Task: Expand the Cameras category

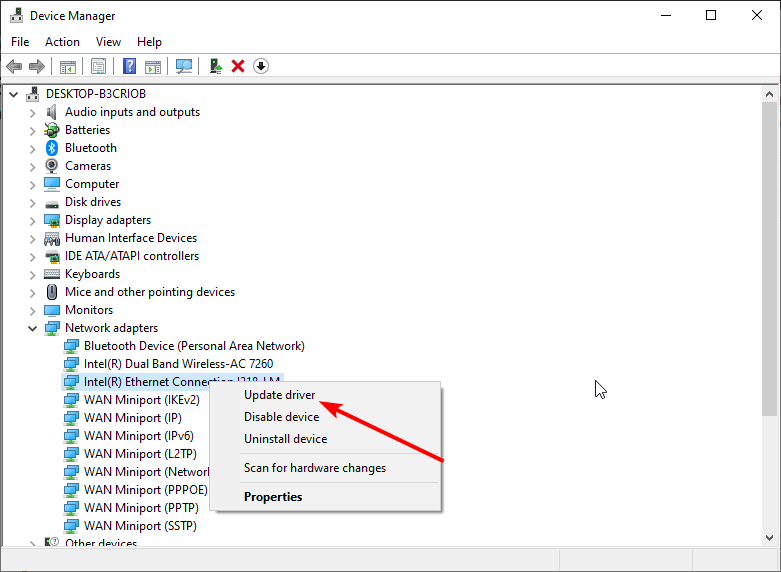Action: [x=33, y=167]
